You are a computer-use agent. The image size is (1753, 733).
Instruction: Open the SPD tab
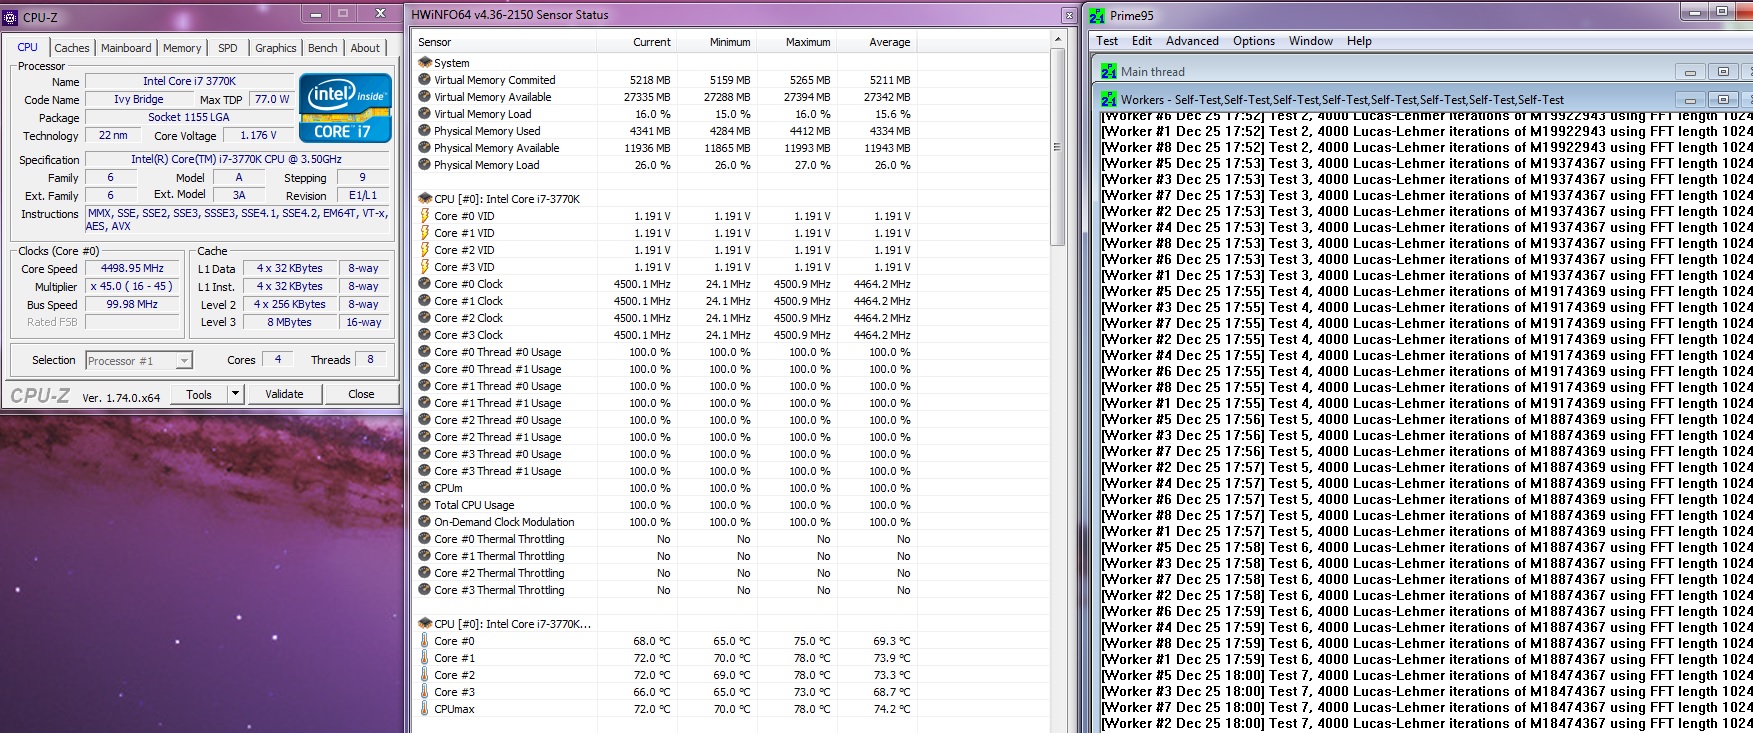[228, 47]
